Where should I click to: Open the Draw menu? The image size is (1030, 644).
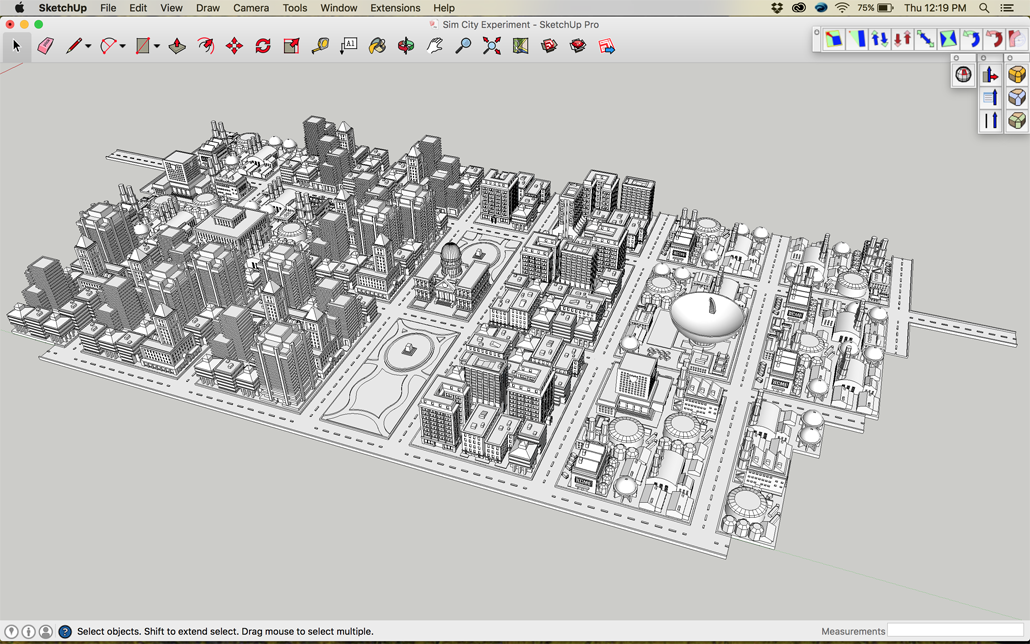pos(208,8)
